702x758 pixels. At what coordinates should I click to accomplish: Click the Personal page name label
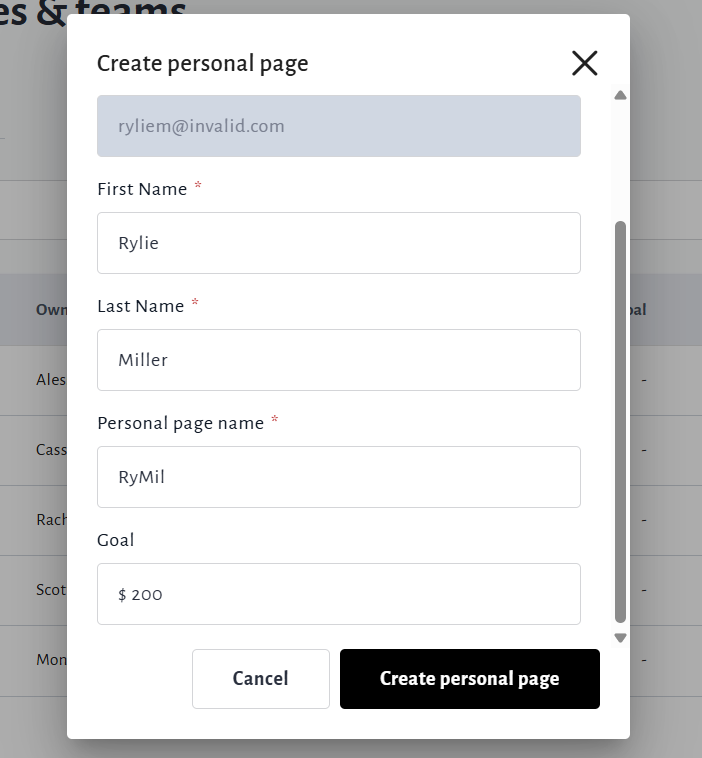[180, 423]
